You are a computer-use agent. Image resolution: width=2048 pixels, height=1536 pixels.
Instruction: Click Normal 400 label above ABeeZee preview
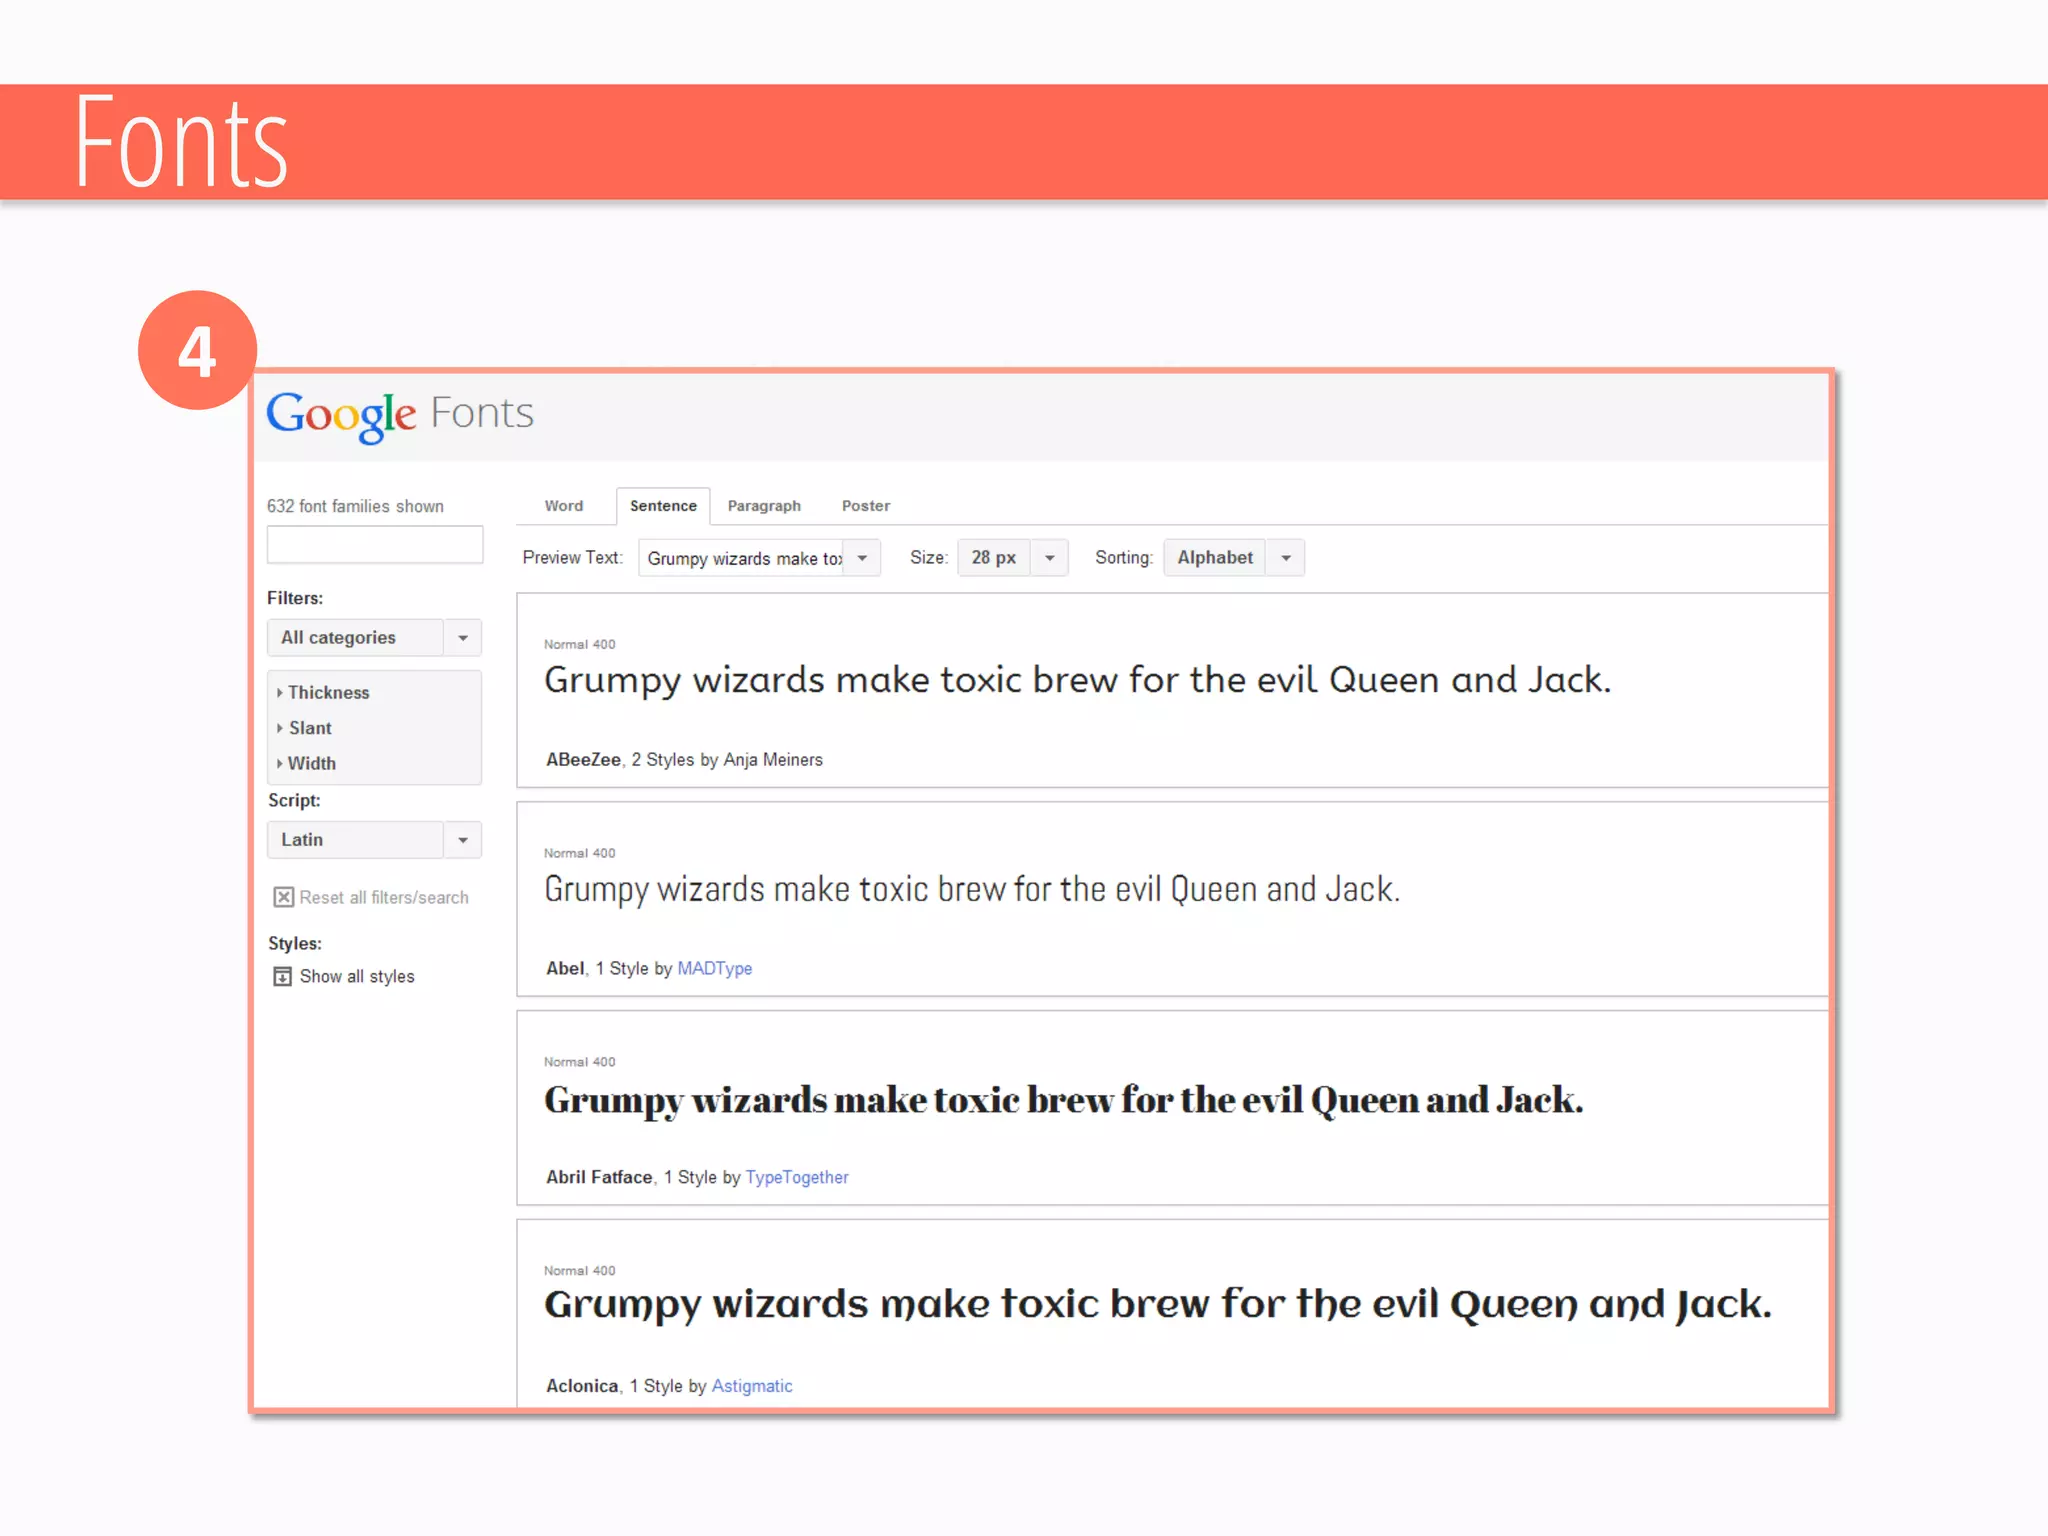tap(580, 644)
